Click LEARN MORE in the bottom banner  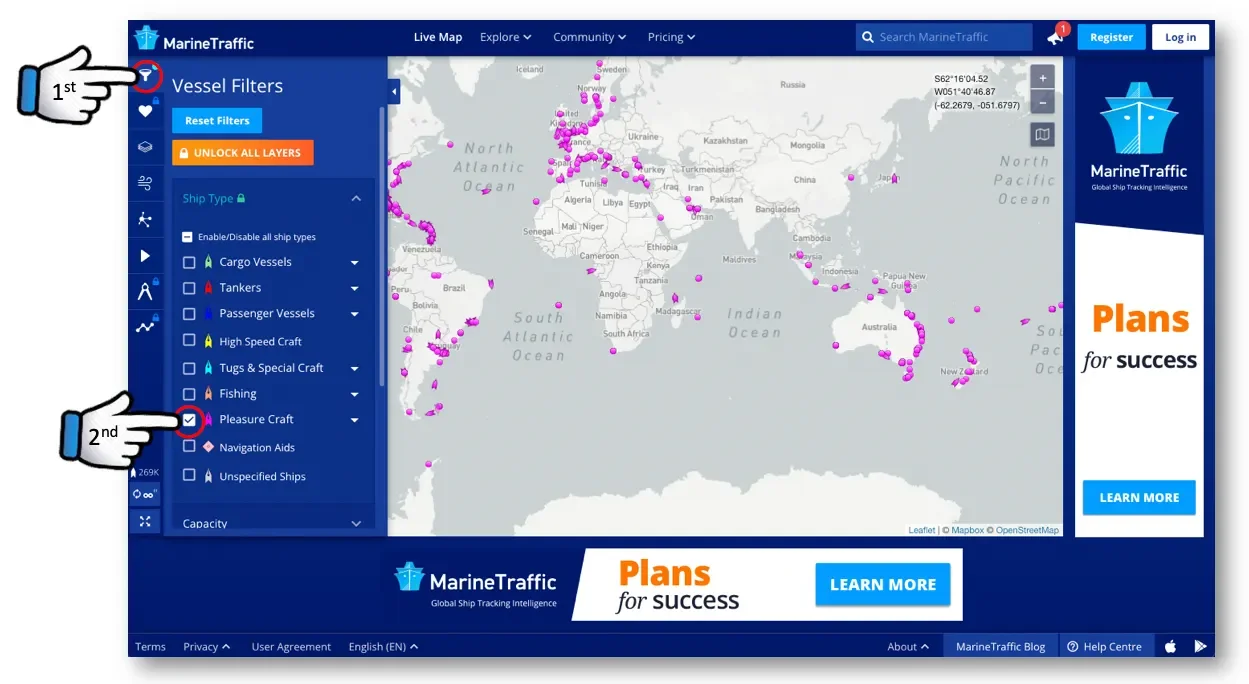[882, 585]
